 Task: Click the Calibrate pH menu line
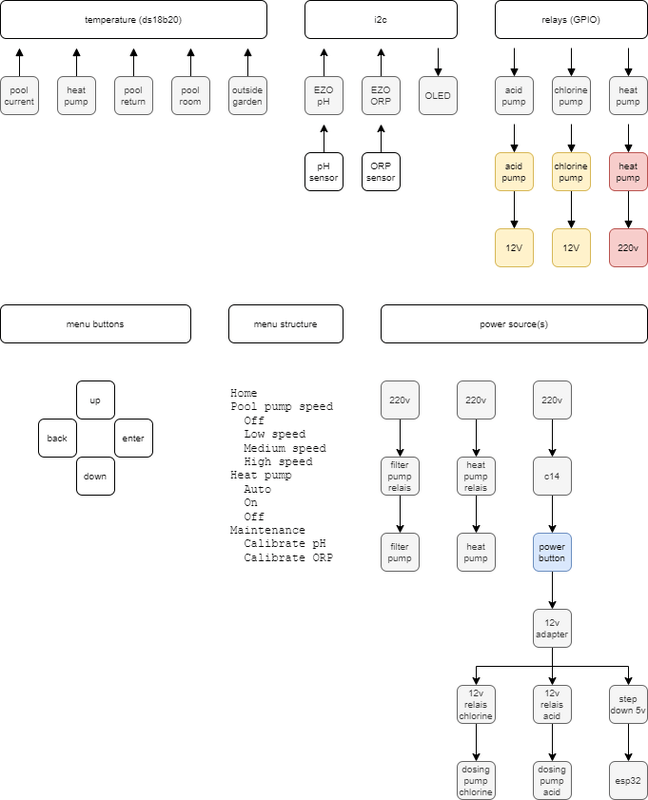coord(285,544)
